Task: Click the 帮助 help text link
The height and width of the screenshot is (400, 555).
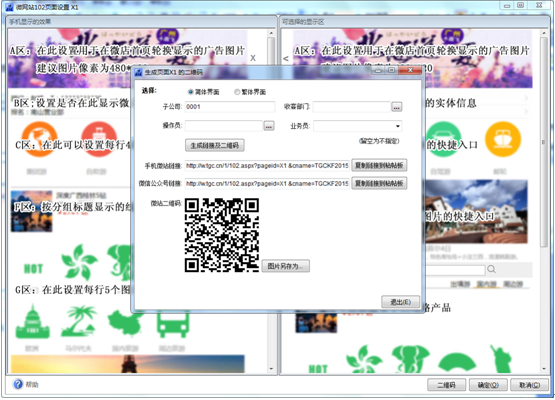Action: [32, 384]
